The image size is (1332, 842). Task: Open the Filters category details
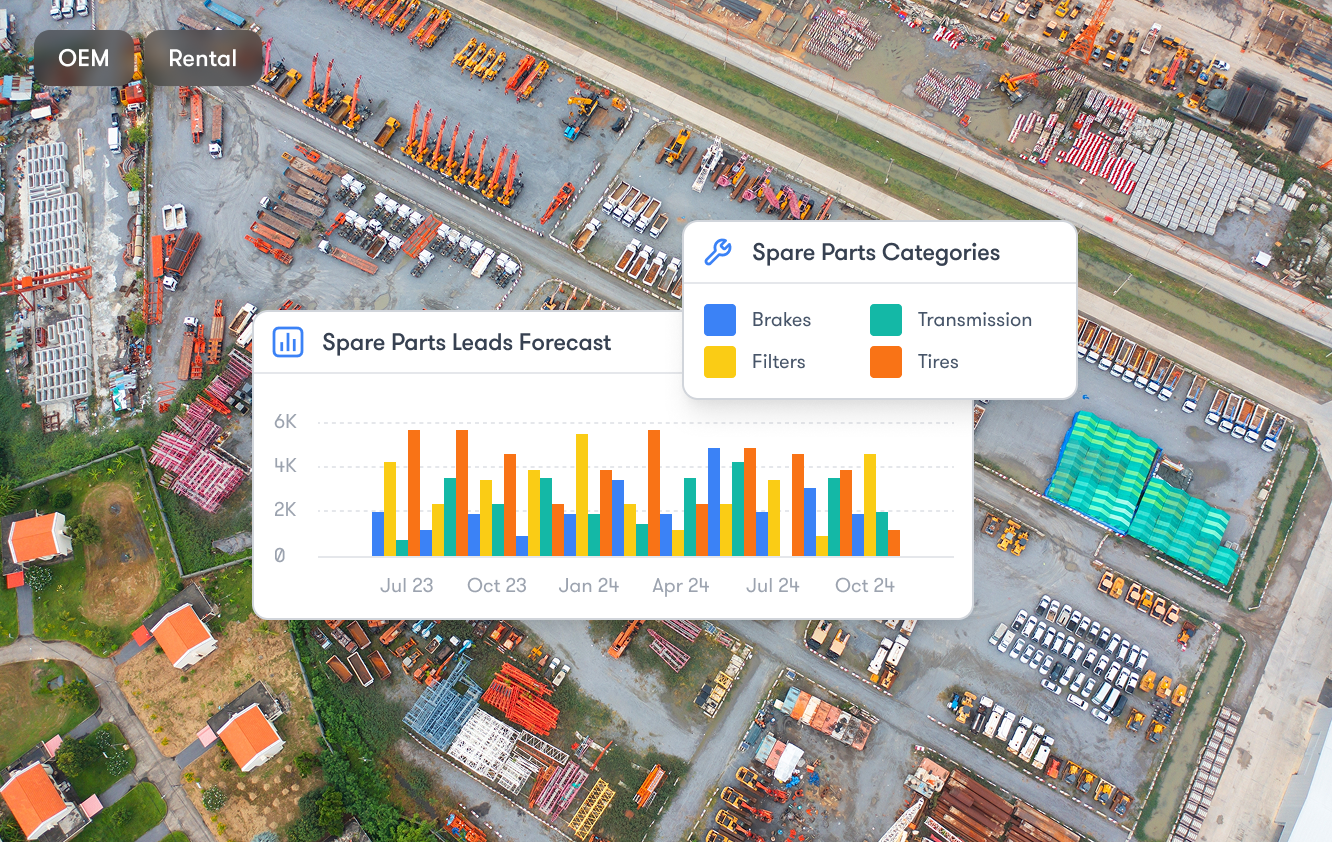781,362
